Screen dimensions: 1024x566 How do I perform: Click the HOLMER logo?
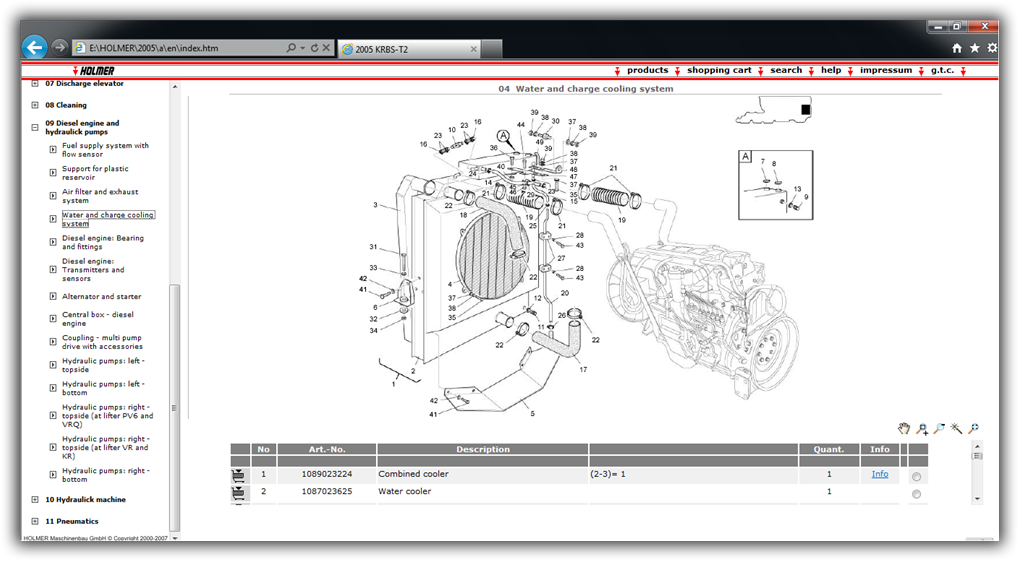(93, 71)
